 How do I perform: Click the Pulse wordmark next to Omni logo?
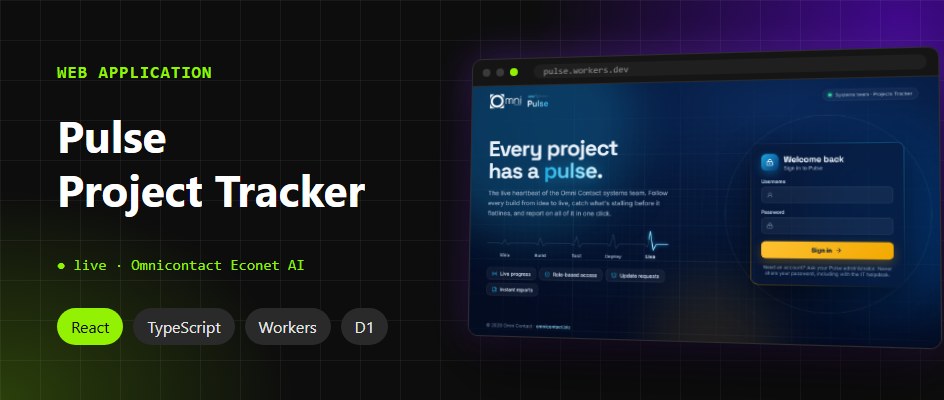(x=538, y=103)
